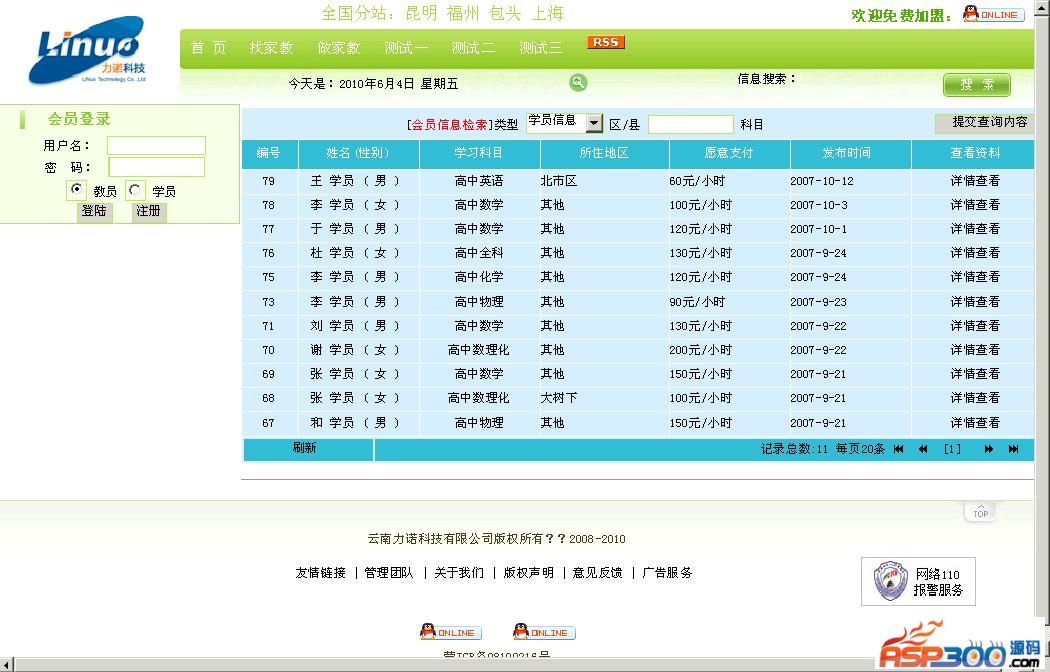Click the orange RSS feed icon
Image resolution: width=1050 pixels, height=672 pixels.
coord(606,42)
